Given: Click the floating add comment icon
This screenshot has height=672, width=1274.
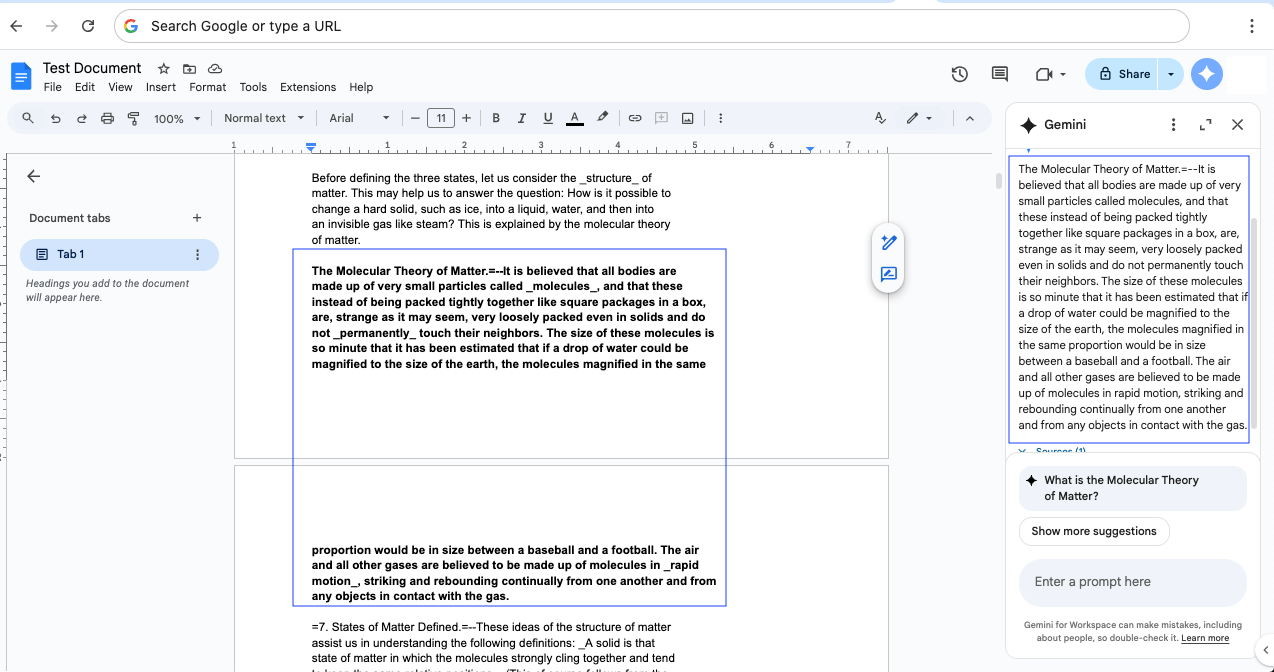Looking at the screenshot, I should click(888, 274).
